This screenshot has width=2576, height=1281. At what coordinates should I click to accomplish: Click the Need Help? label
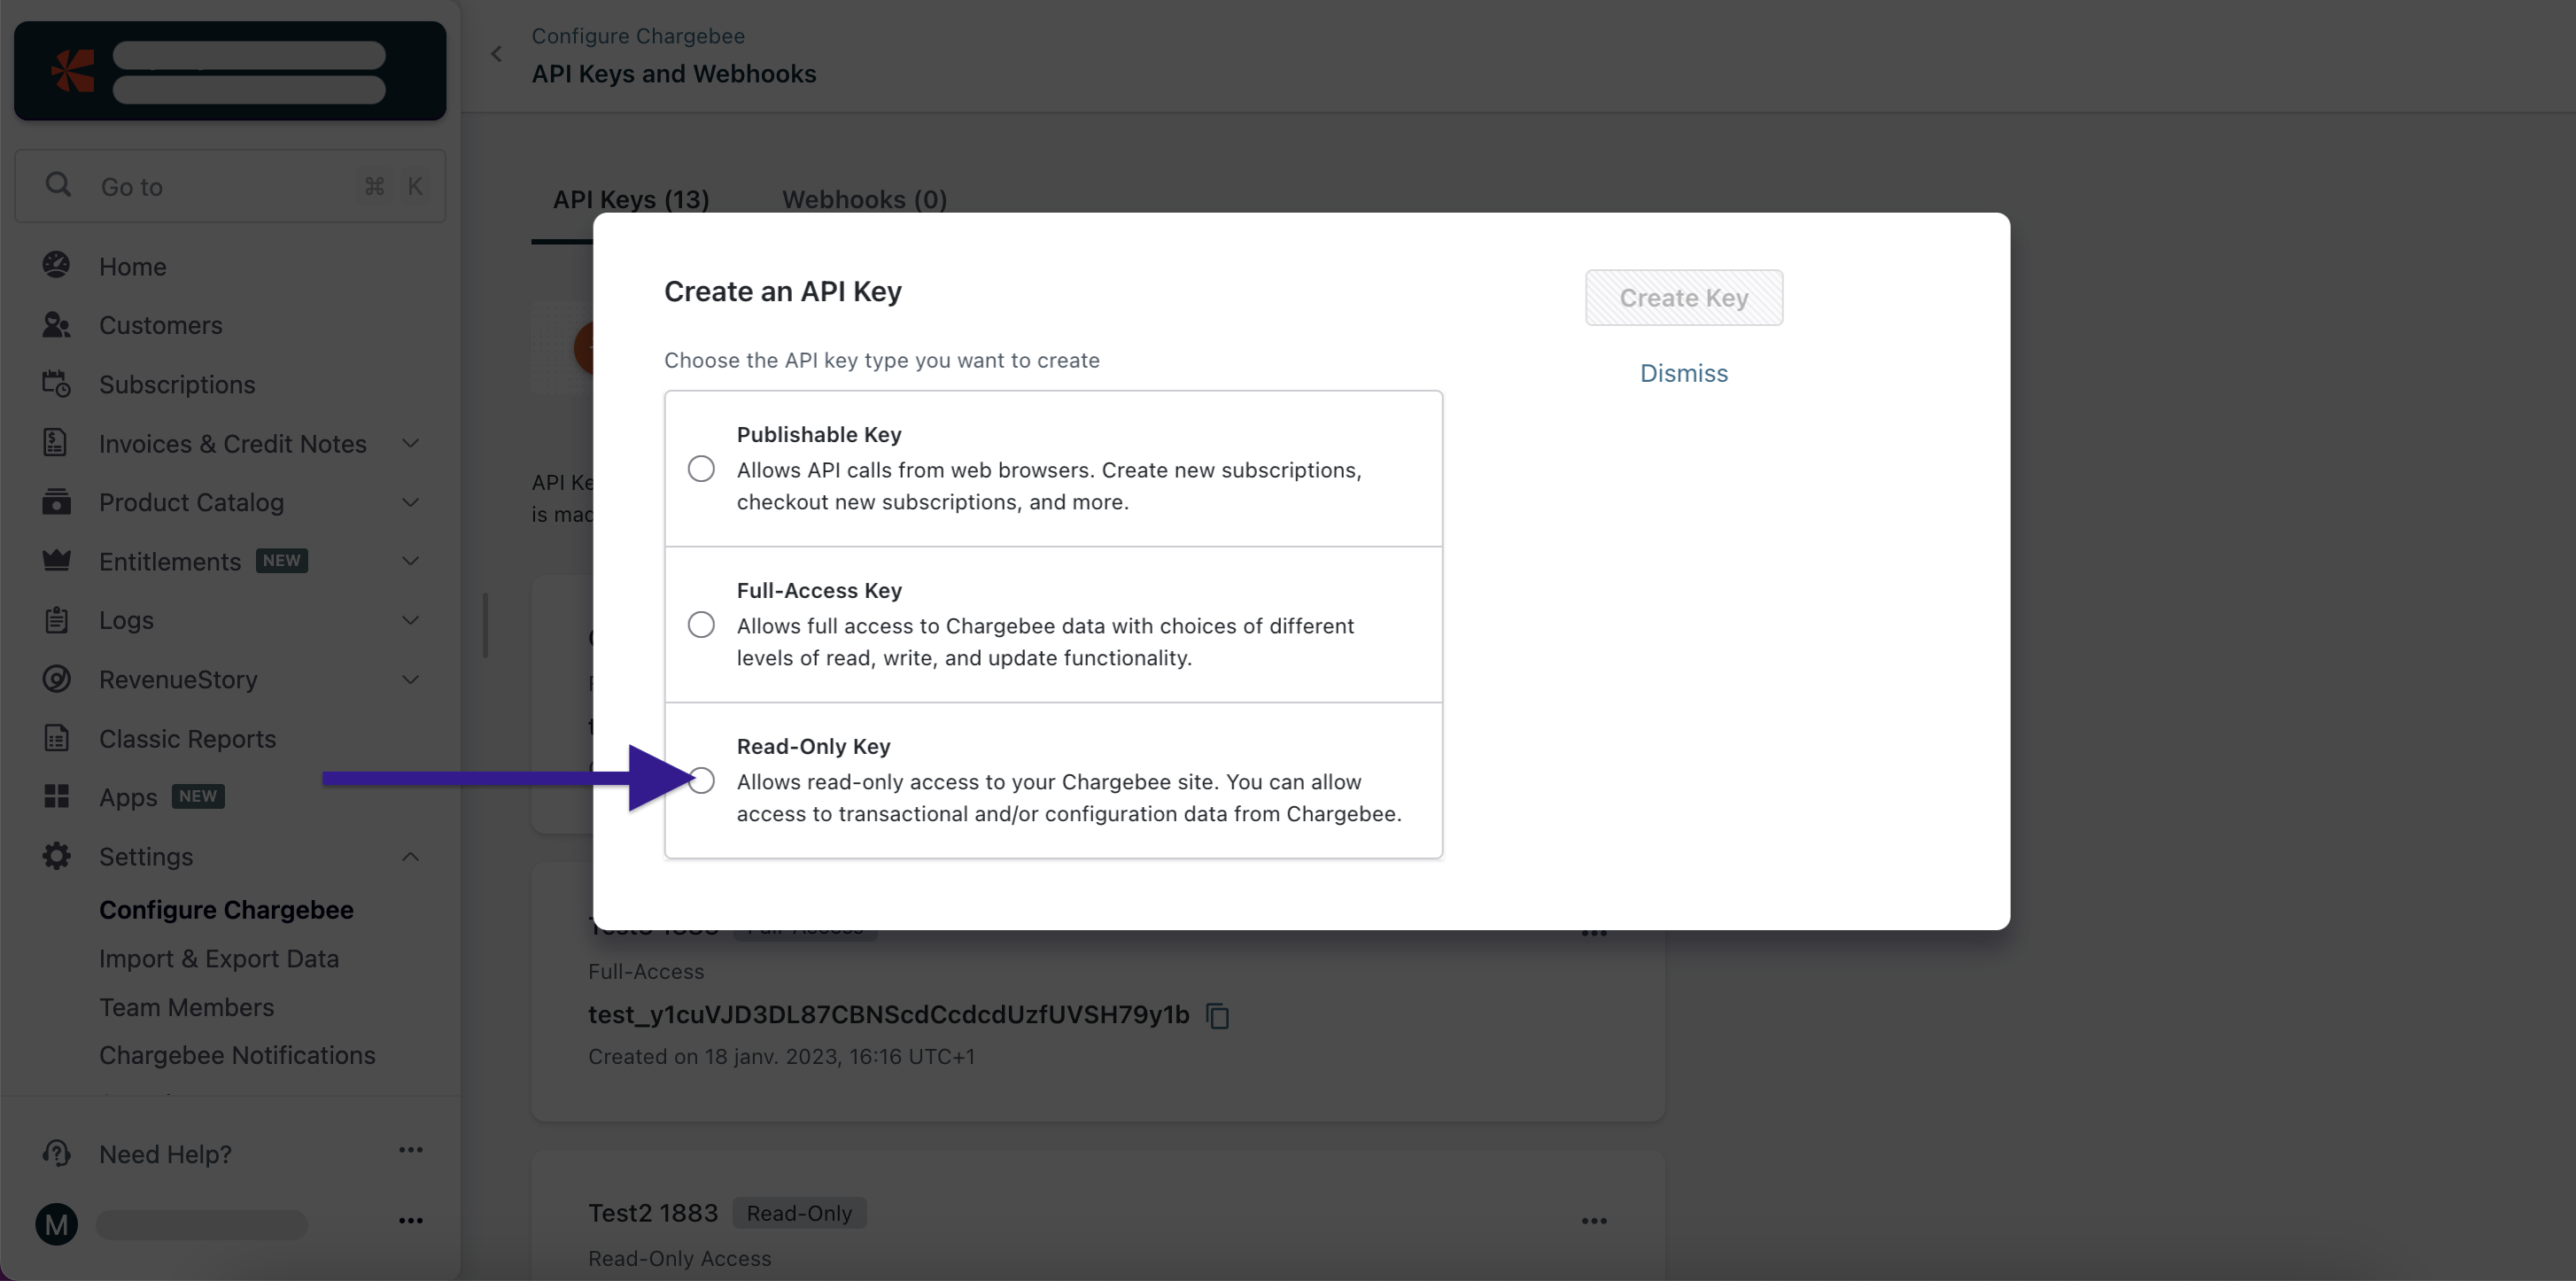pos(165,1154)
